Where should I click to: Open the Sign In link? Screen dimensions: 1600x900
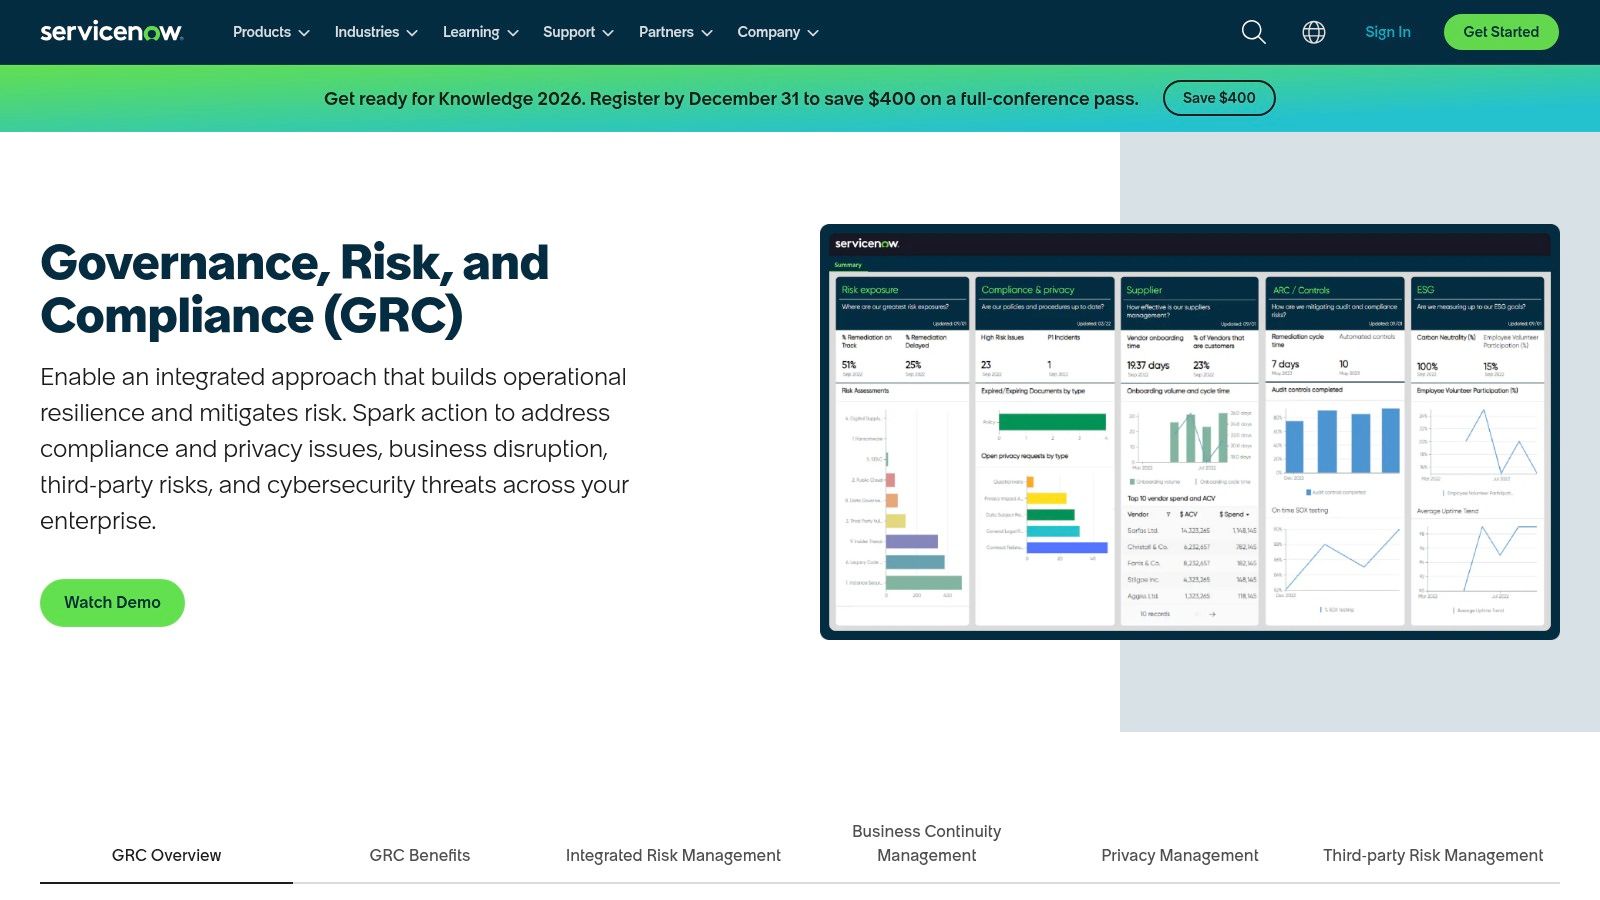[x=1387, y=31]
